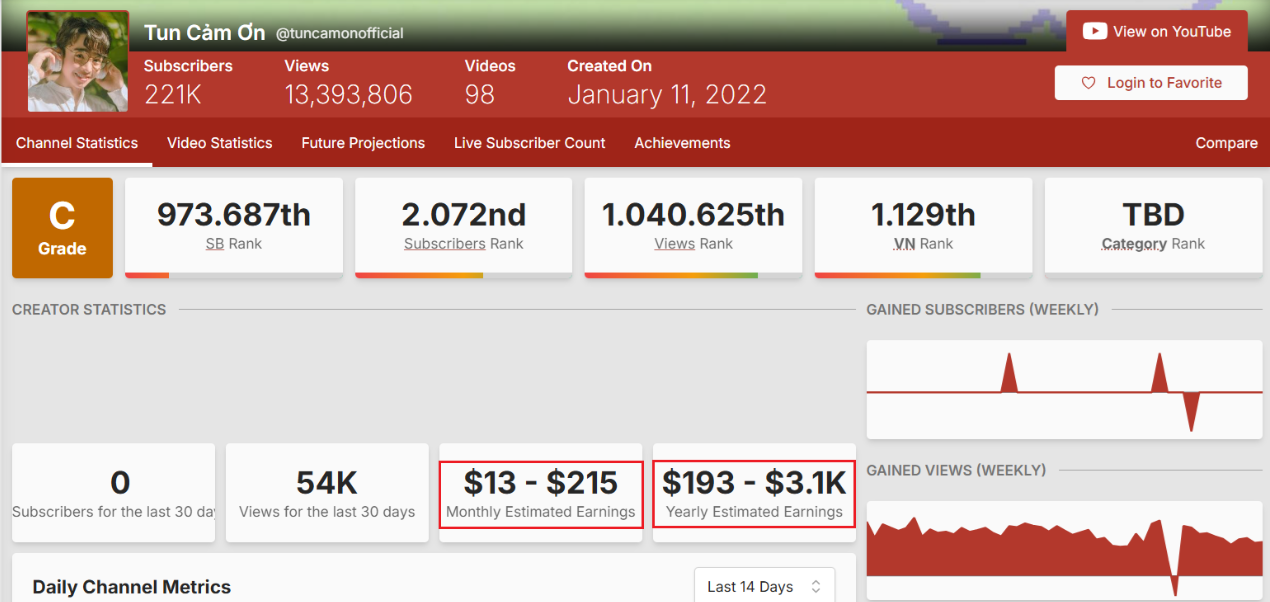Go to the Achievements tab
1270x602 pixels.
click(682, 143)
